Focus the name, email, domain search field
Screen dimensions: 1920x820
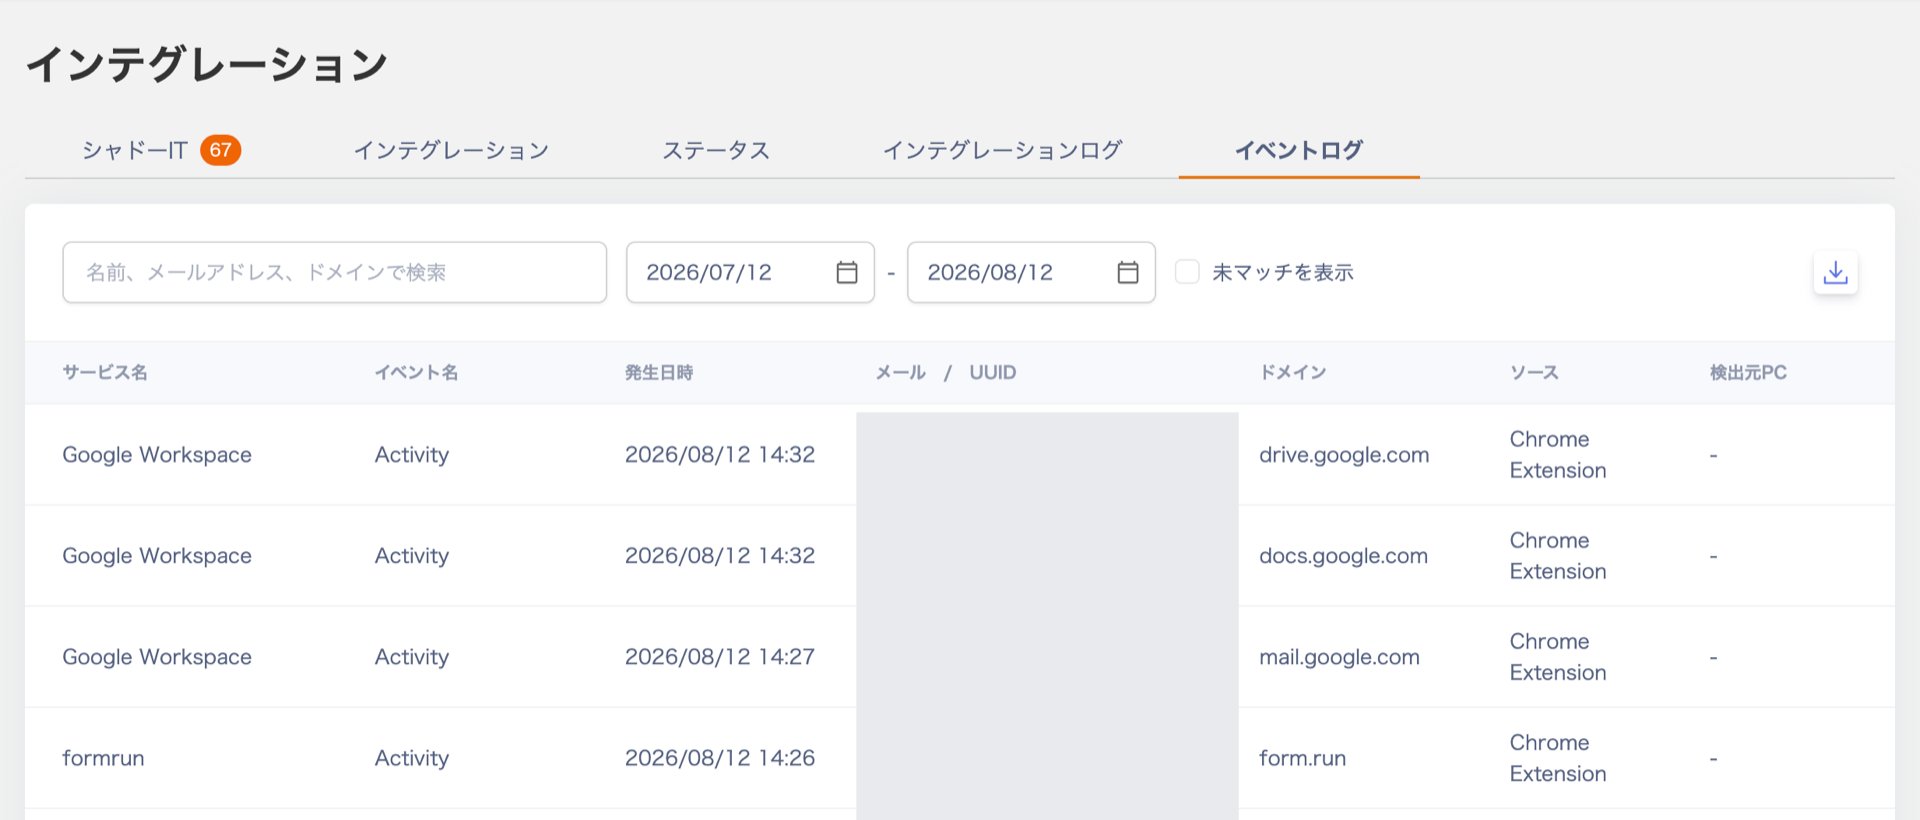pos(334,272)
